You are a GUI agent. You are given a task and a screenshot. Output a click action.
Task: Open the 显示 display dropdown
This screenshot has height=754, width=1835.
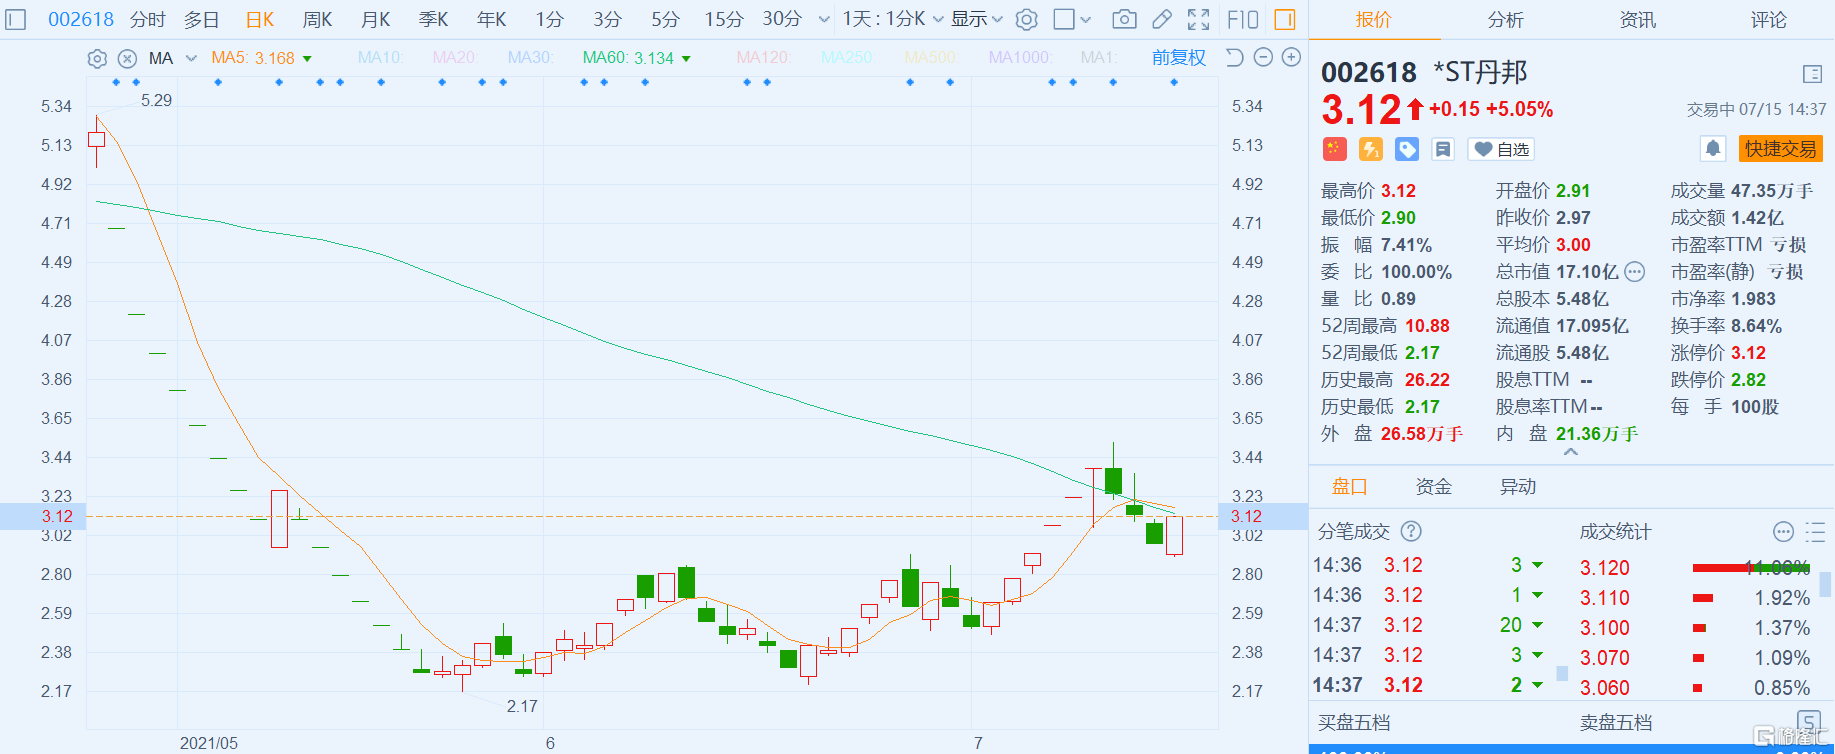pyautogui.click(x=976, y=19)
